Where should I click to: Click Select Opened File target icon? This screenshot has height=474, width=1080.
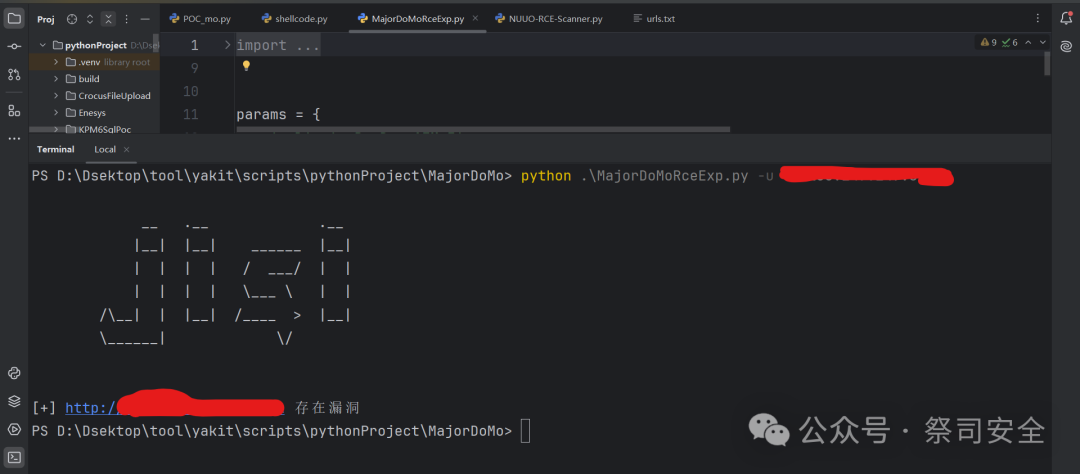[x=72, y=19]
